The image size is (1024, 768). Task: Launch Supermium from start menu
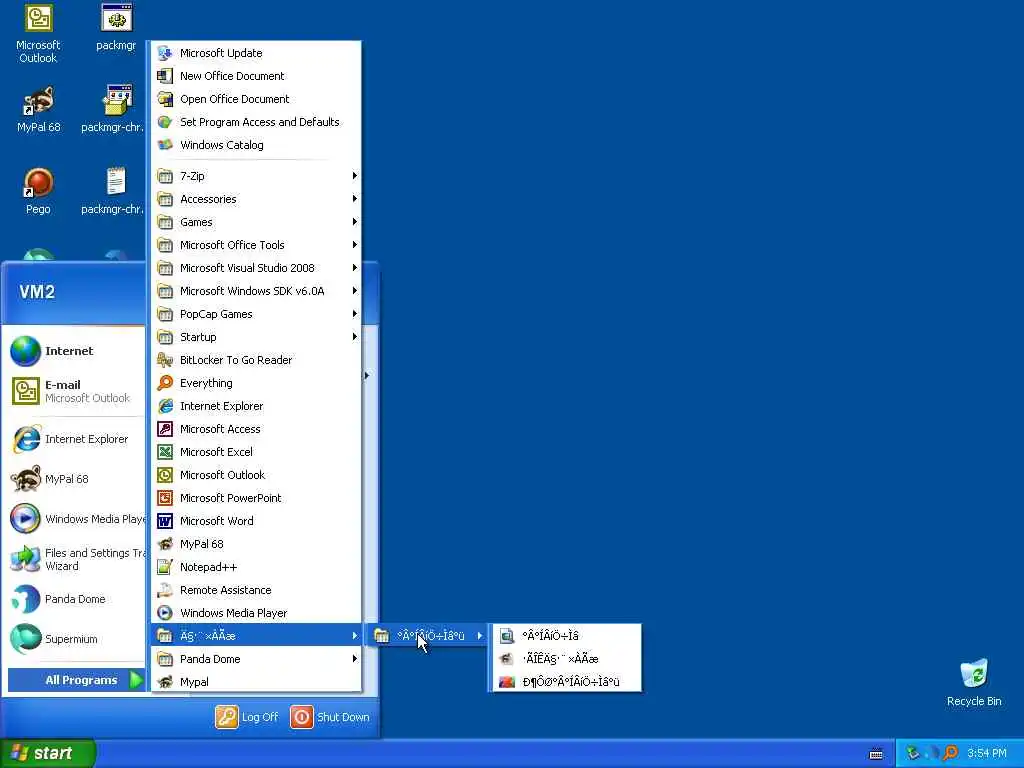click(75, 639)
